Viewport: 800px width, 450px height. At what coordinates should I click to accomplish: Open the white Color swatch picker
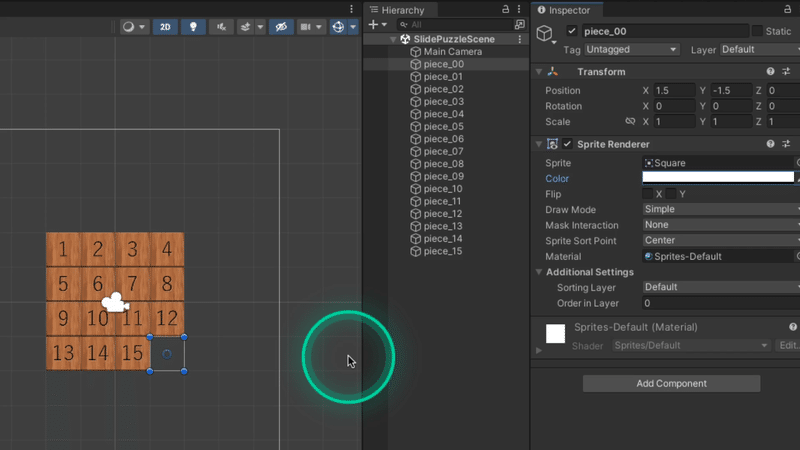718,178
